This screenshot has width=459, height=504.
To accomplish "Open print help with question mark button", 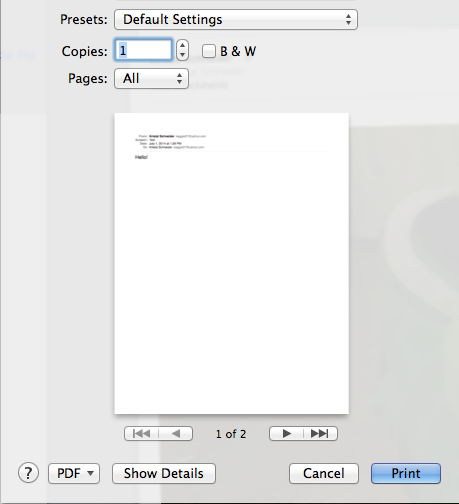I will (x=28, y=473).
